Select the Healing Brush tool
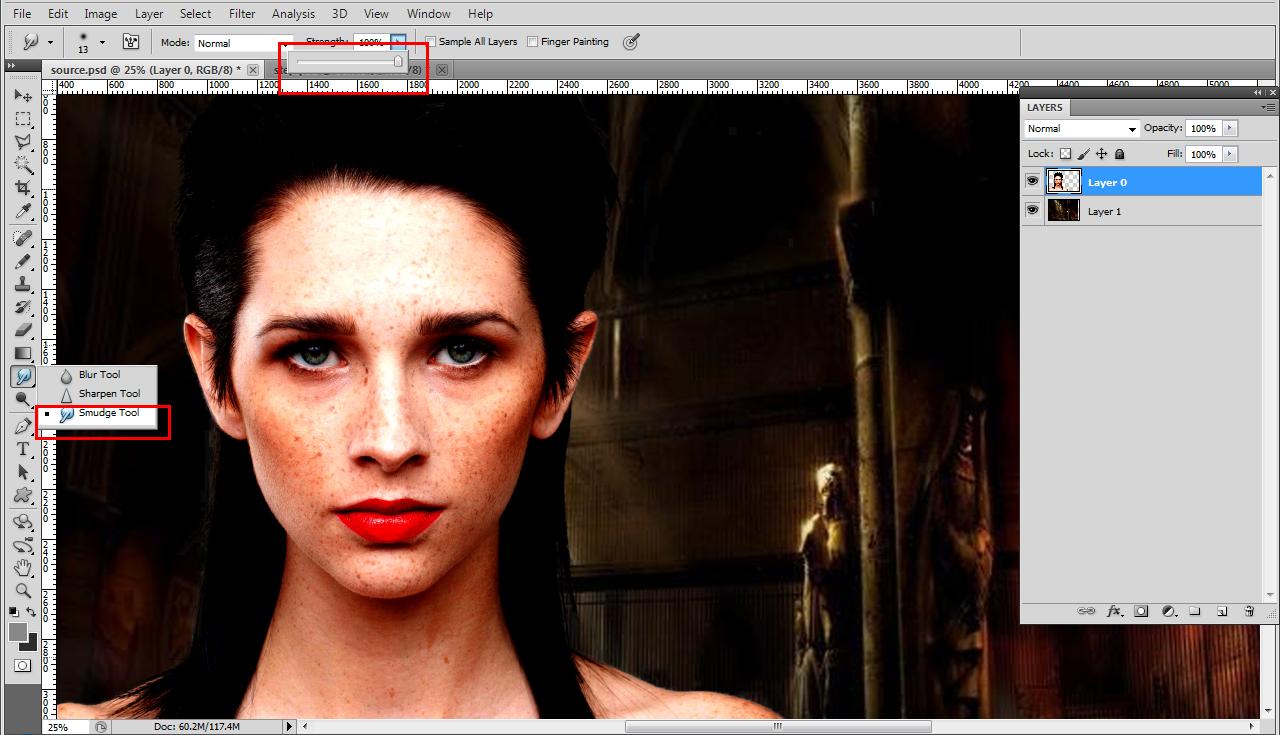1280x735 pixels. click(23, 238)
